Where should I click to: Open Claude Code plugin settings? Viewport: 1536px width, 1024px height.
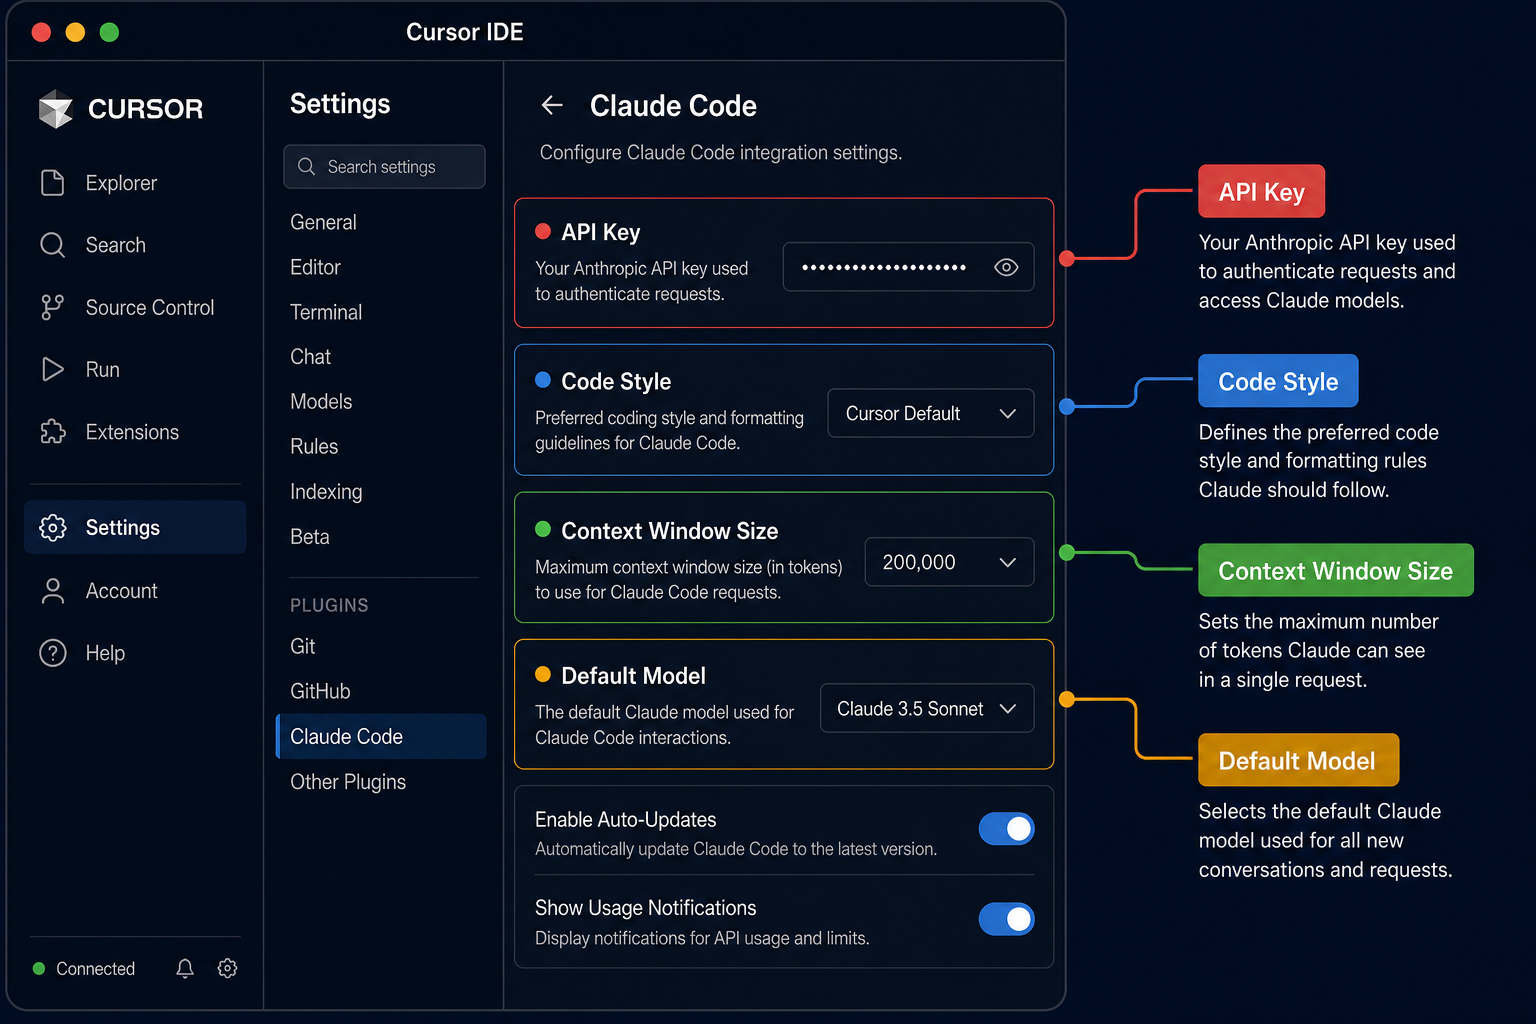tap(381, 736)
